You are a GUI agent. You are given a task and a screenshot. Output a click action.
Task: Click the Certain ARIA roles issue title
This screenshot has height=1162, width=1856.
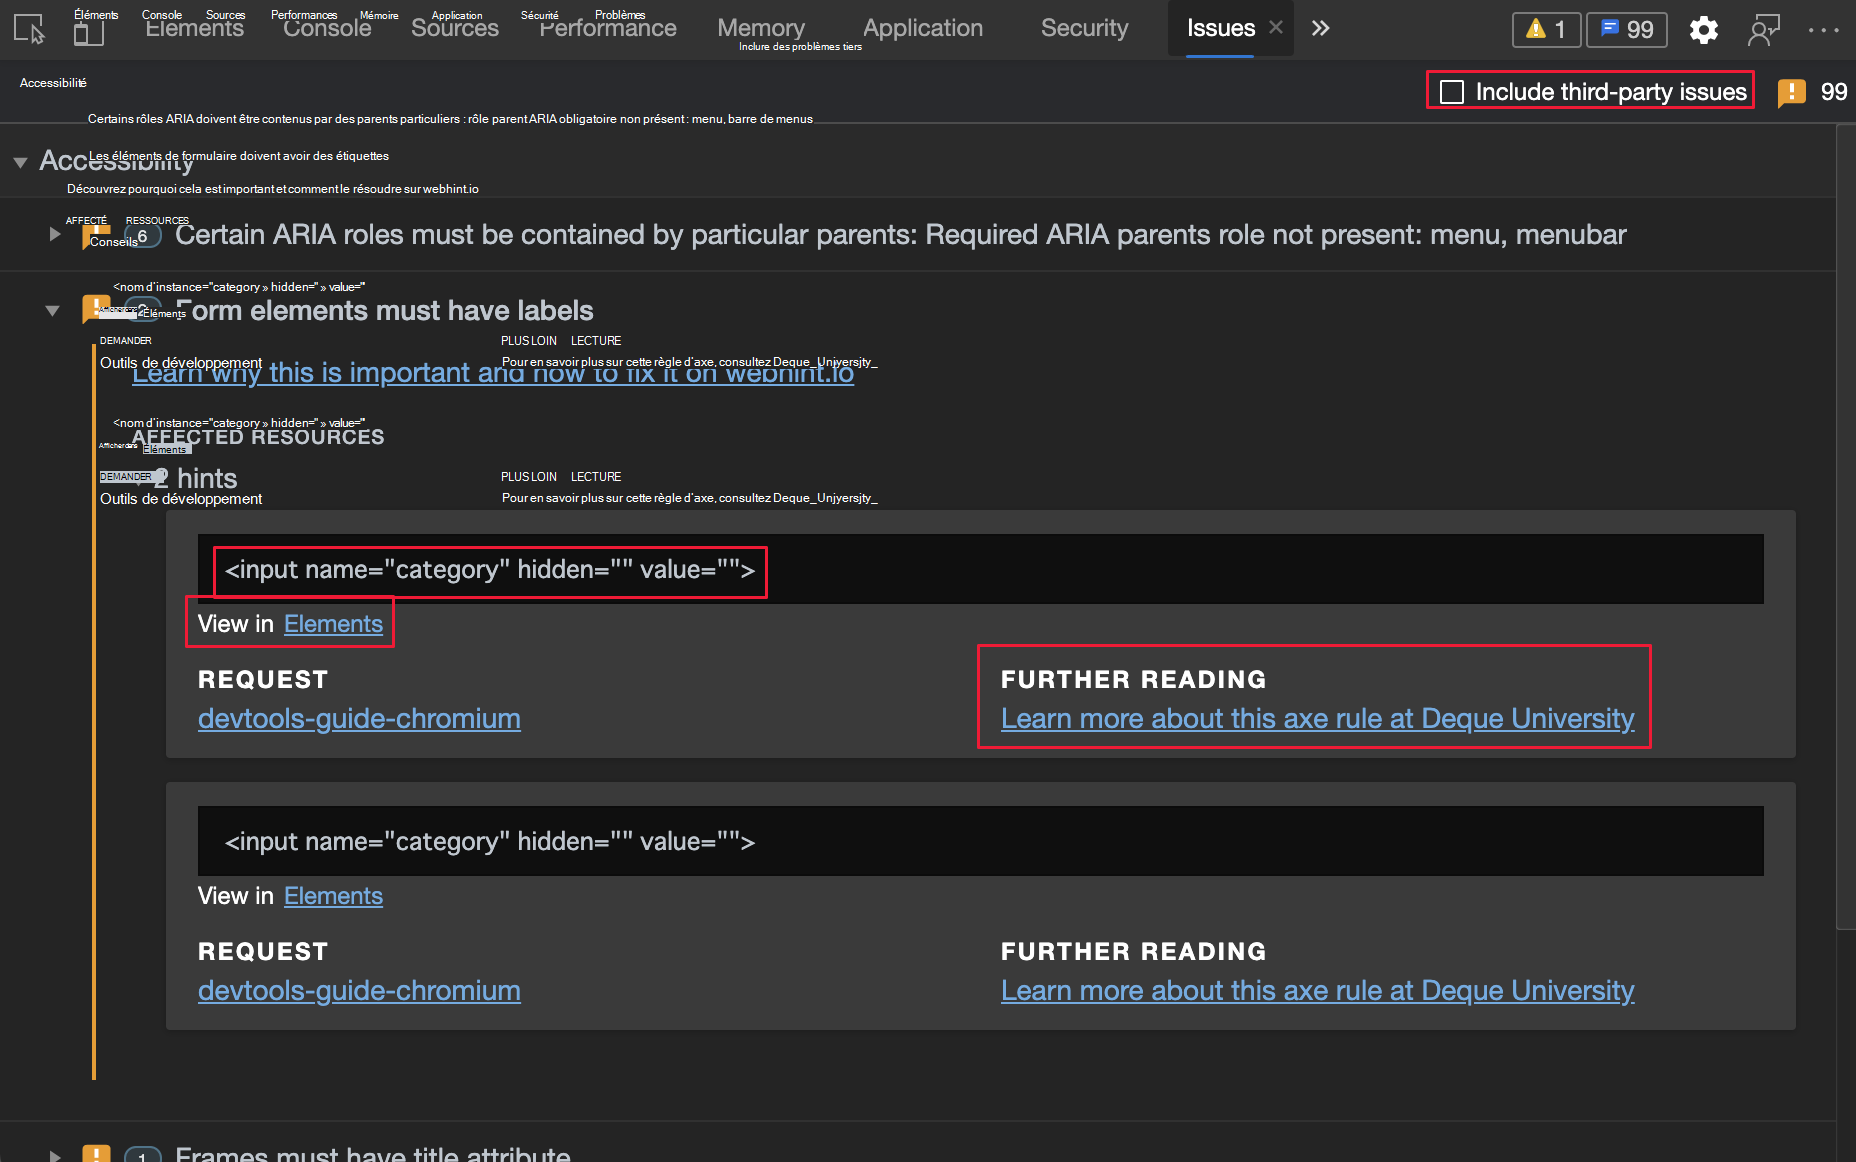(901, 235)
